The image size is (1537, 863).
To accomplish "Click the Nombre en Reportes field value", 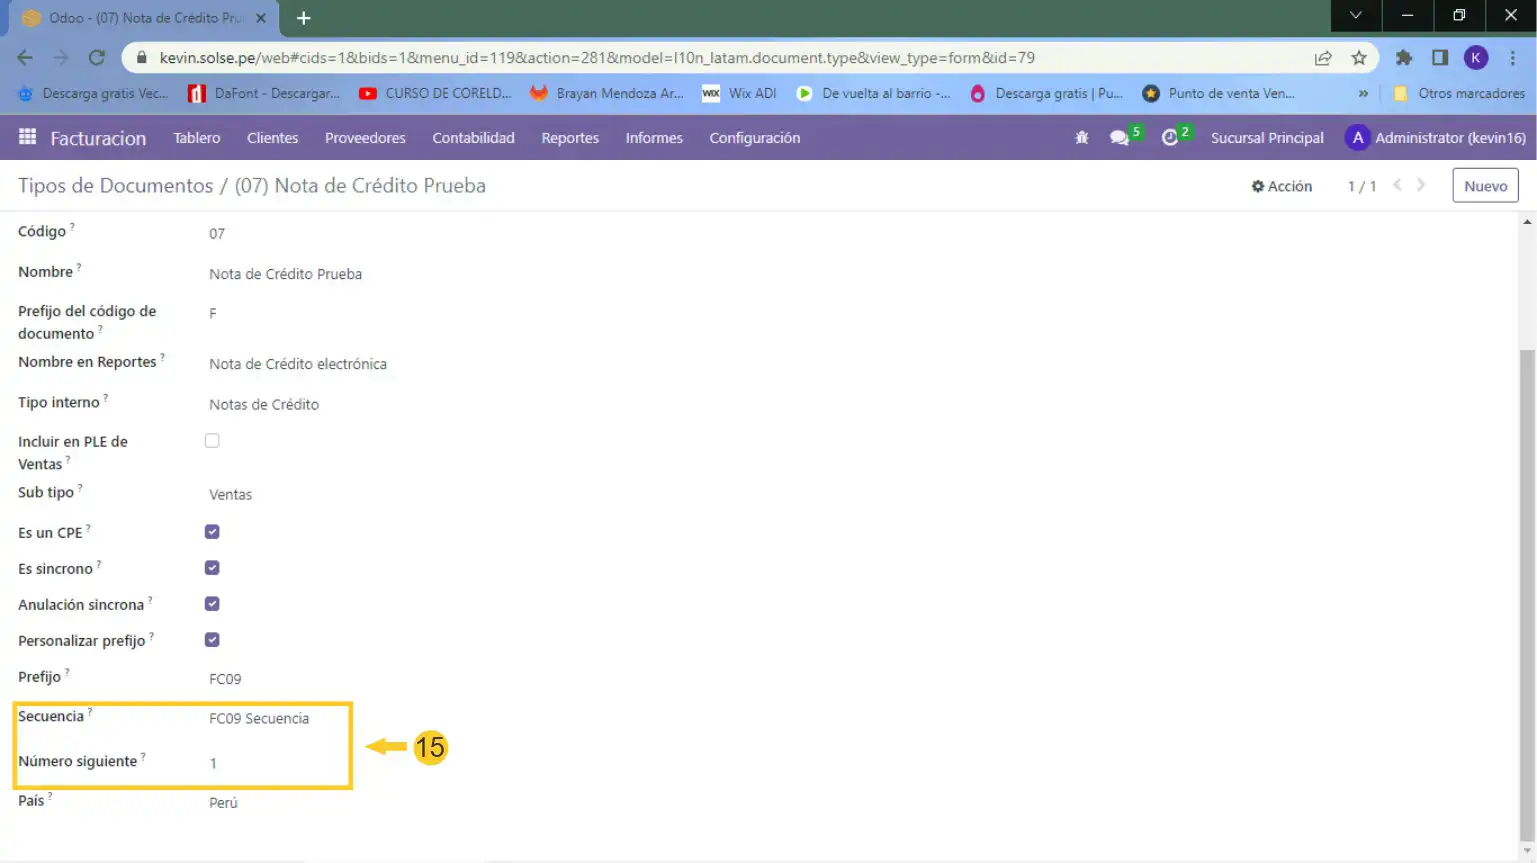I will [298, 364].
